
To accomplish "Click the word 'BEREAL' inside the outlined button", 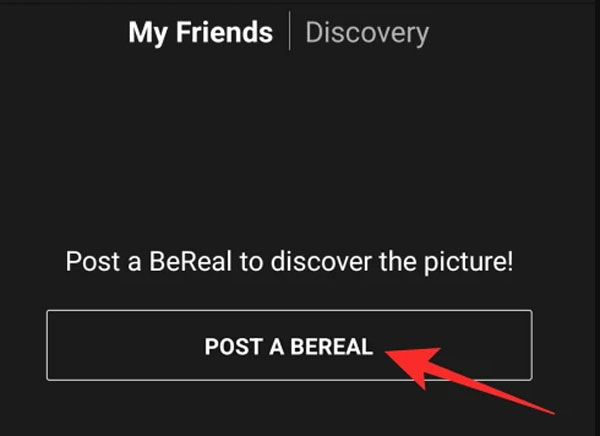I will (331, 346).
